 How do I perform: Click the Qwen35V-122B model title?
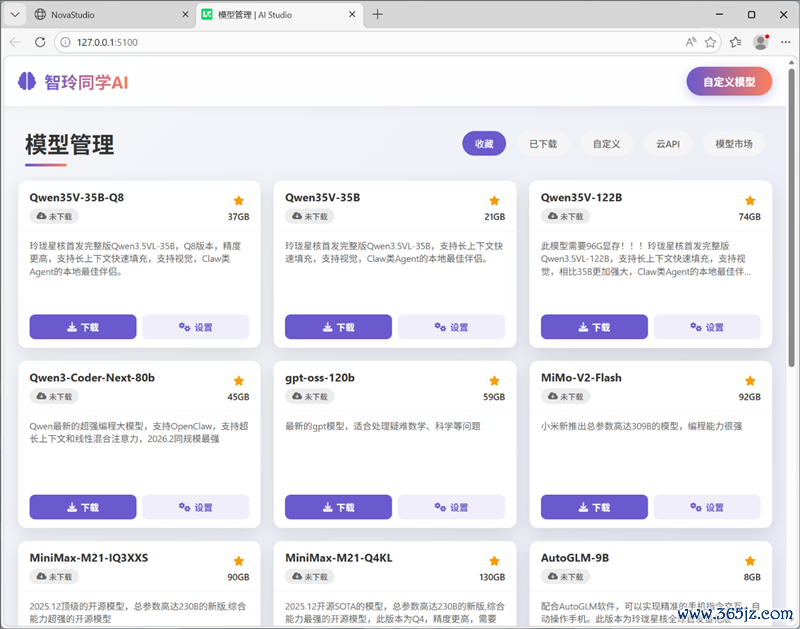click(x=581, y=197)
